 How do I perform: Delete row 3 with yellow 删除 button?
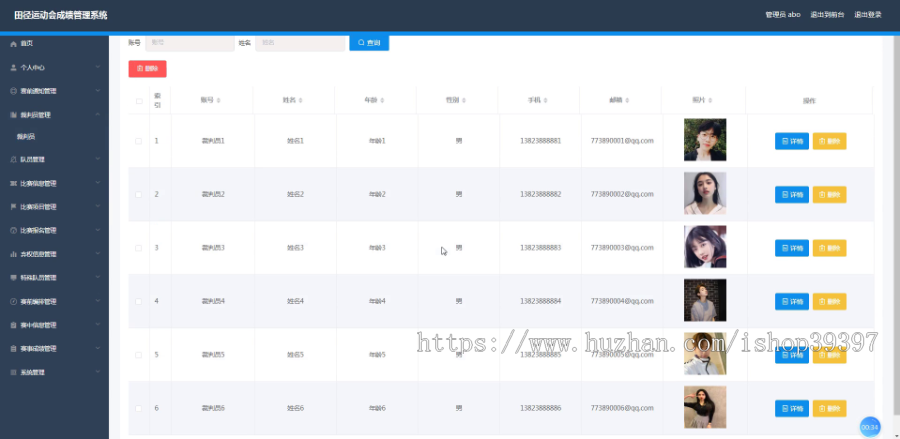(x=829, y=248)
